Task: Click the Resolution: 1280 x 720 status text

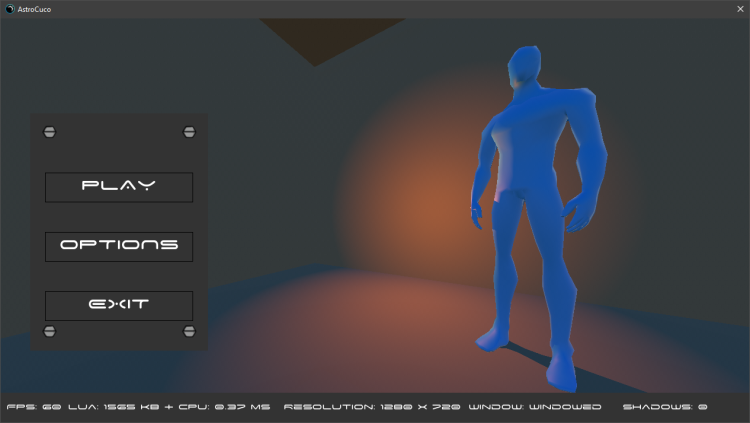Action: (x=372, y=407)
